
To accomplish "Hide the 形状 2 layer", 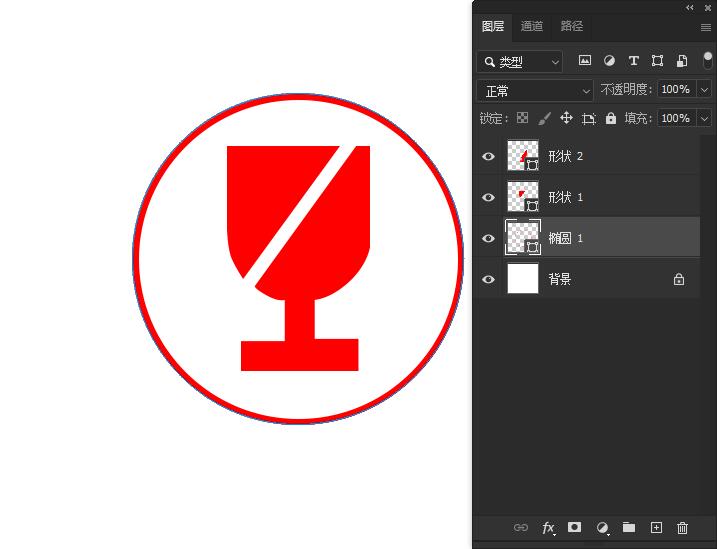I will [x=488, y=156].
